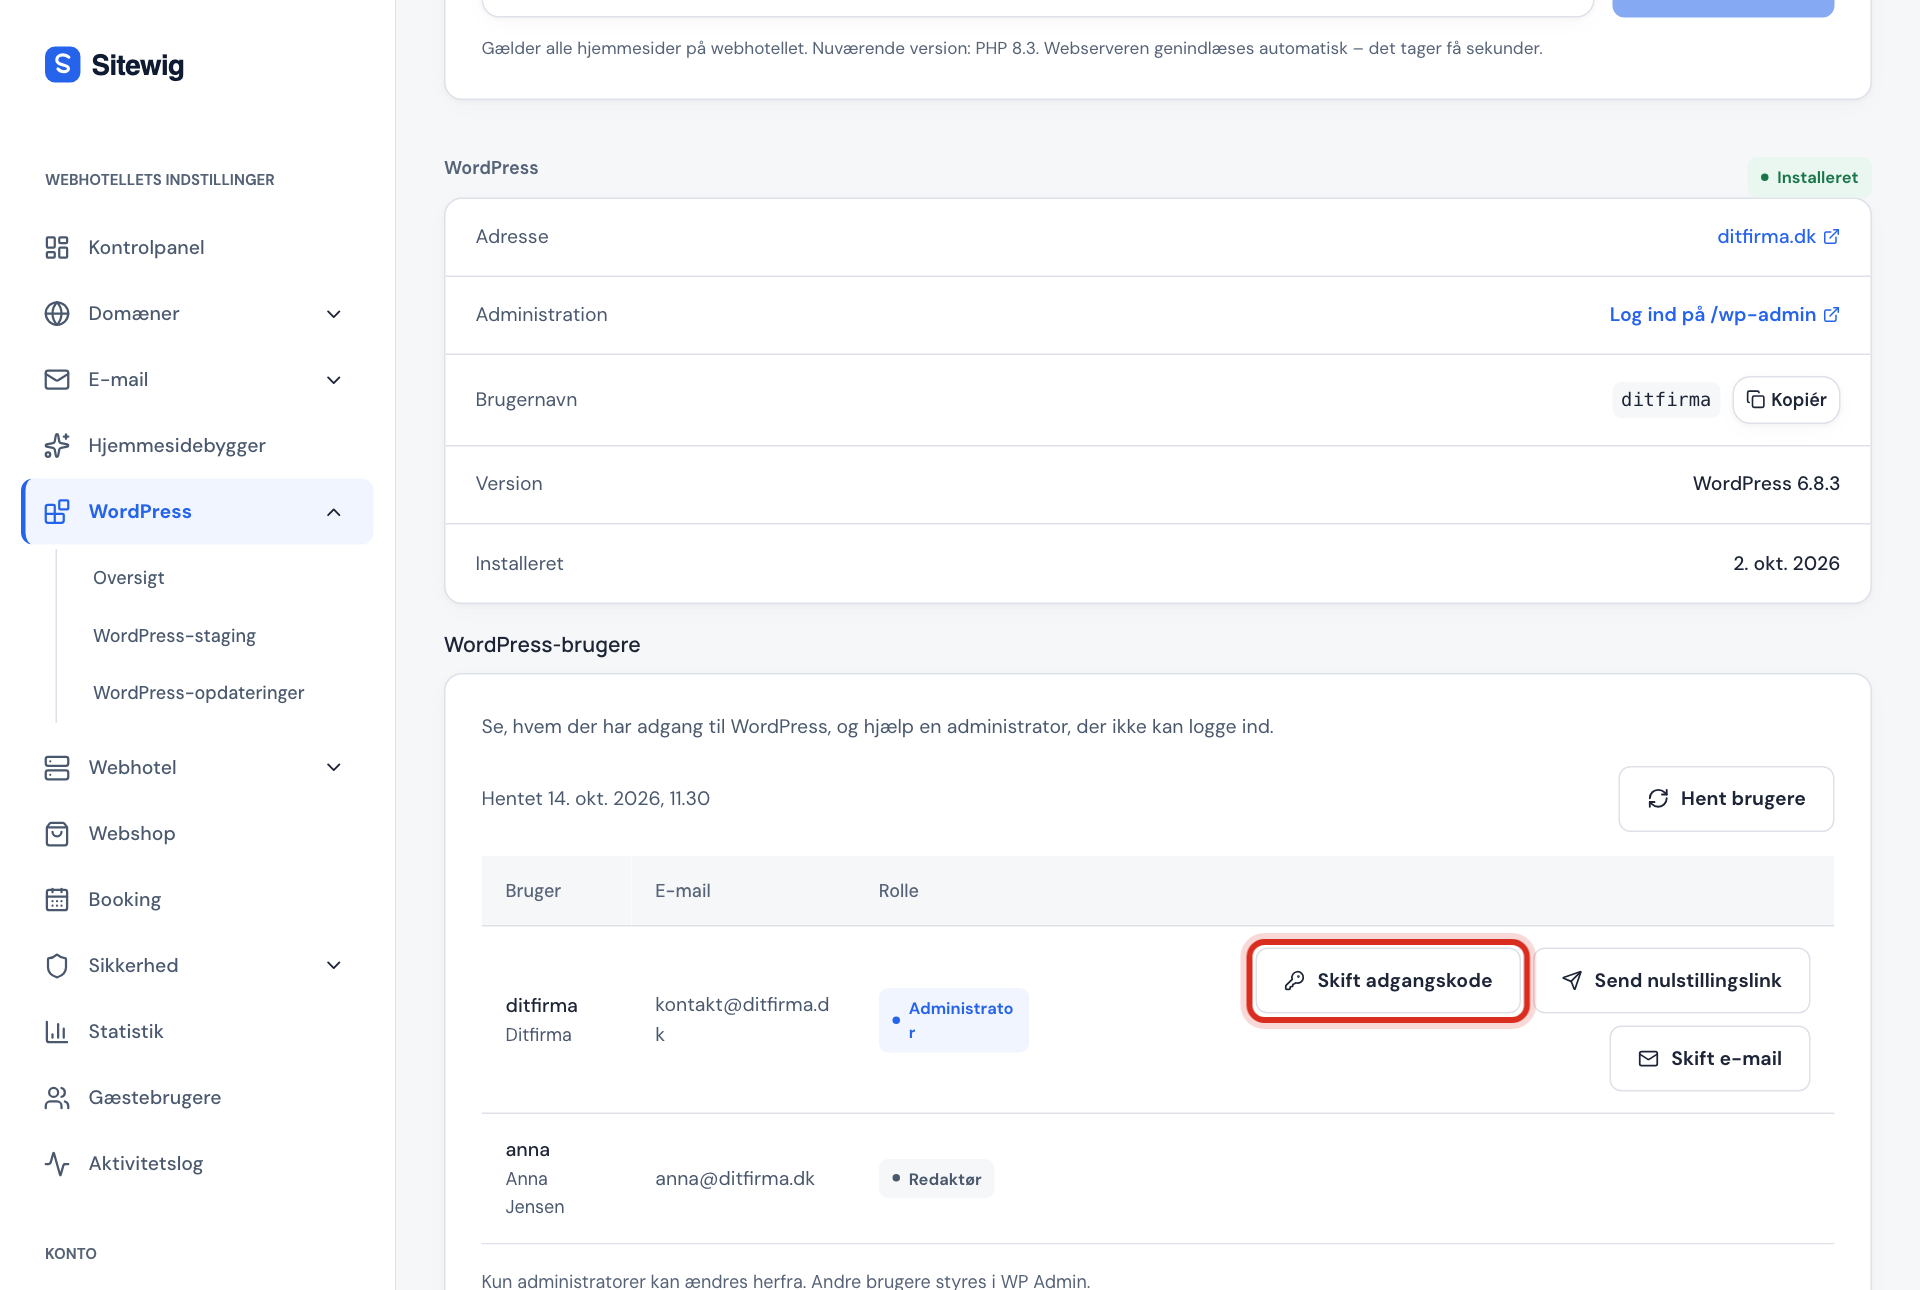The width and height of the screenshot is (1920, 1290).
Task: Expand the Sikkerhed submenu chevron
Action: click(334, 965)
